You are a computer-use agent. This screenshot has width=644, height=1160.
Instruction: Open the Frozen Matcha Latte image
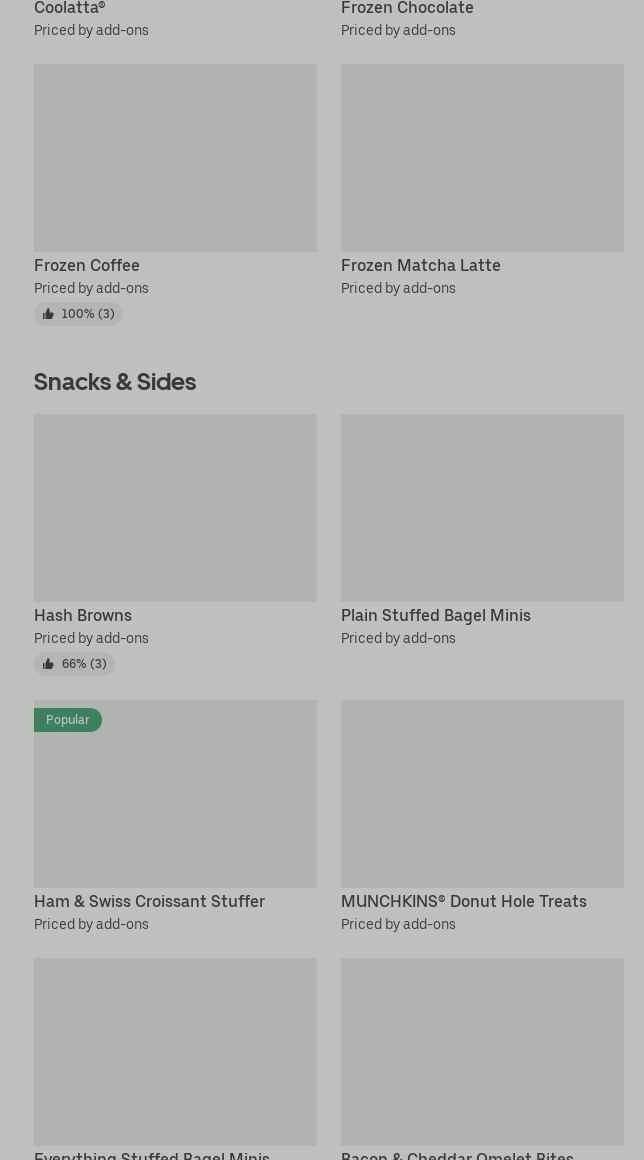482,158
